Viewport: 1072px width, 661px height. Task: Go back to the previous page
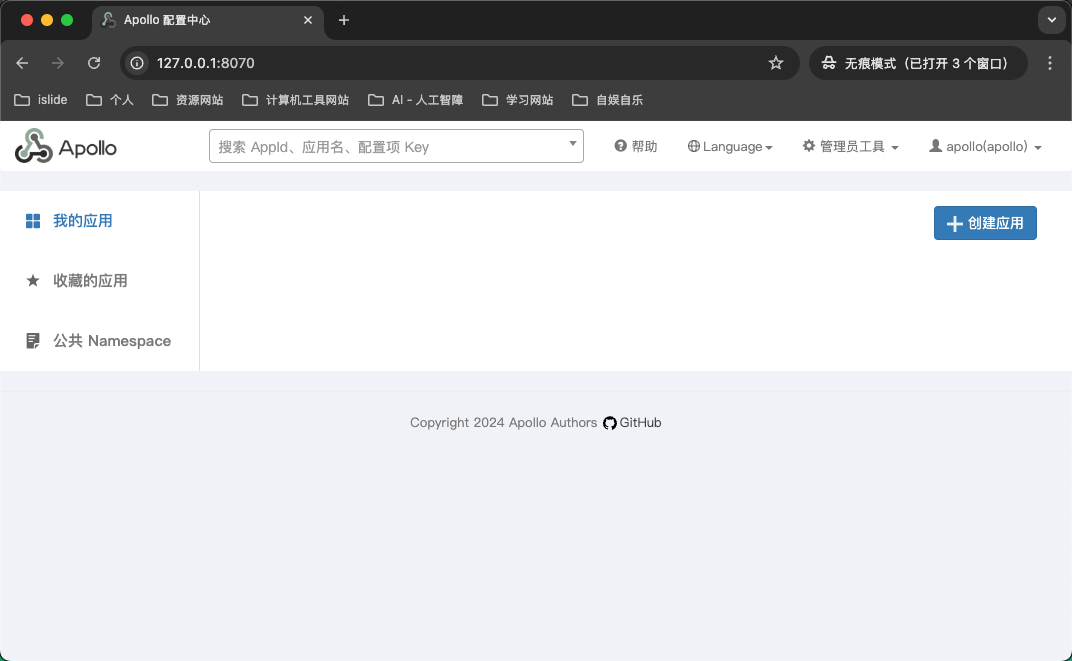pos(22,63)
